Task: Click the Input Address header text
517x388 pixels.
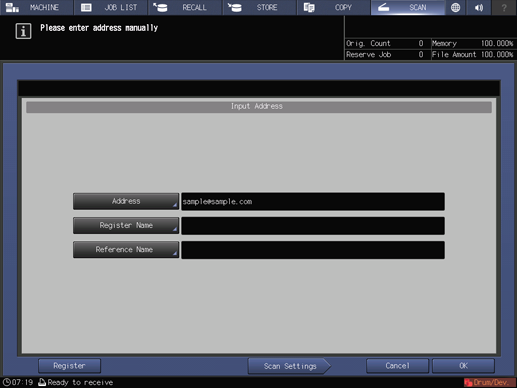Action: click(x=257, y=106)
